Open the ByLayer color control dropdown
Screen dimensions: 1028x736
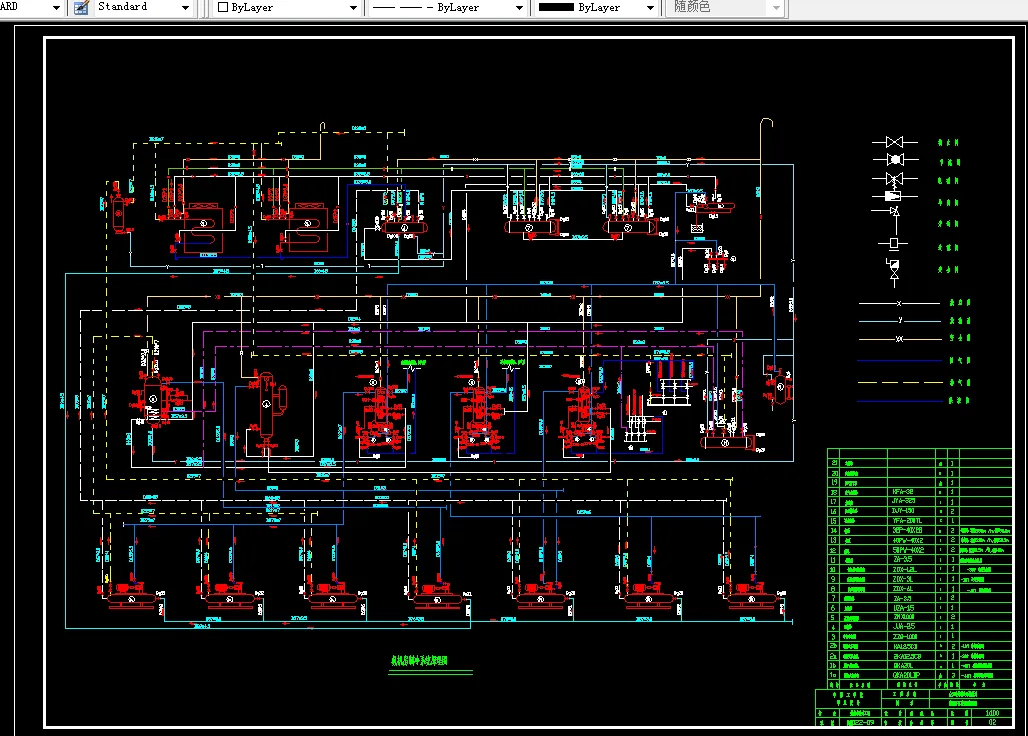pyautogui.click(x=287, y=8)
